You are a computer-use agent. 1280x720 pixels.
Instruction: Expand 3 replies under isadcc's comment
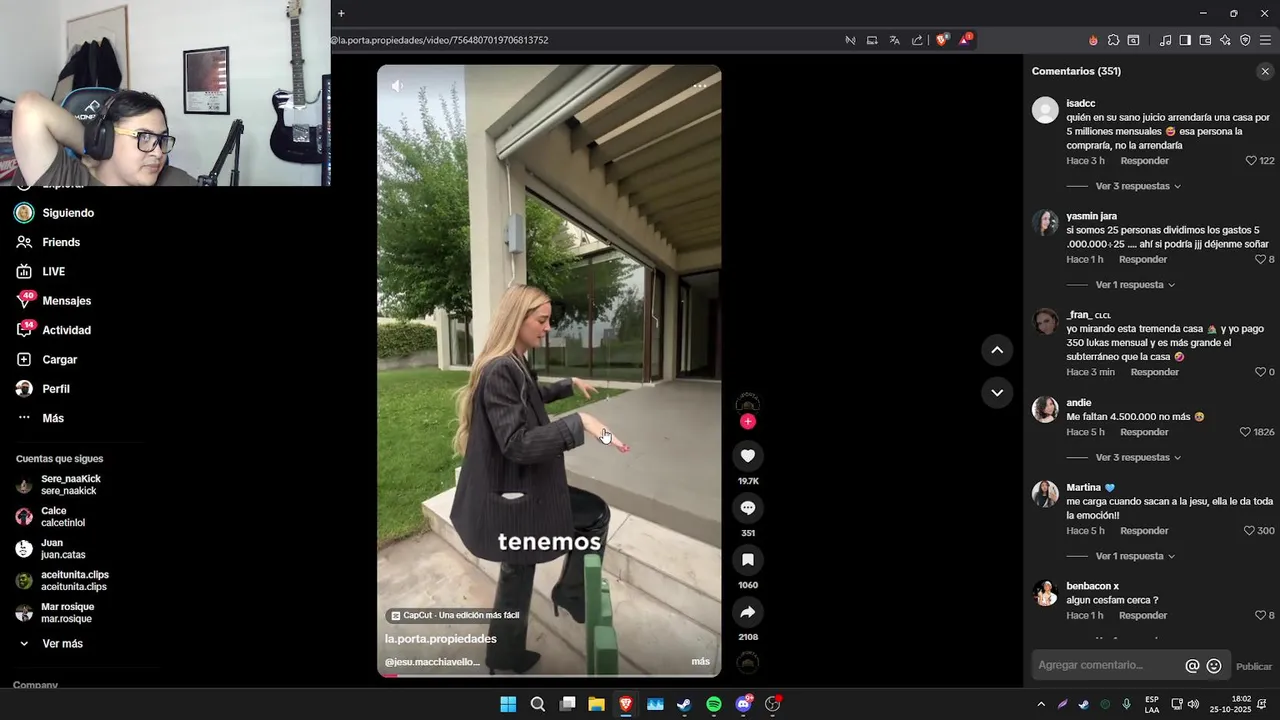(1138, 186)
